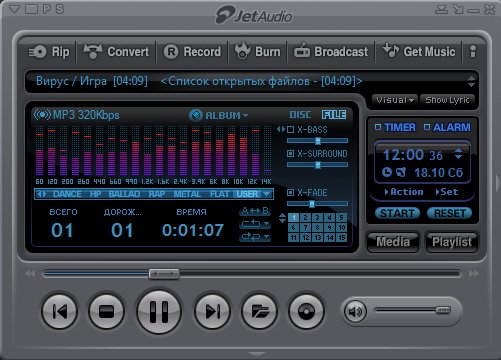Click the clock icon in timer display
This screenshot has height=360, width=501.
387,172
